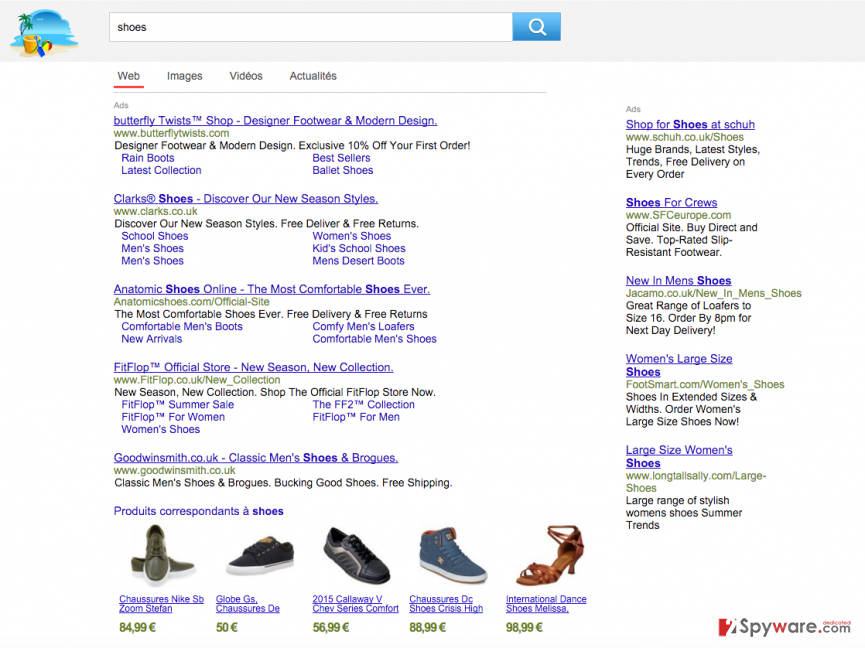Click Comfortable Men's Boots sitelink
Image resolution: width=865 pixels, height=648 pixels.
[181, 326]
